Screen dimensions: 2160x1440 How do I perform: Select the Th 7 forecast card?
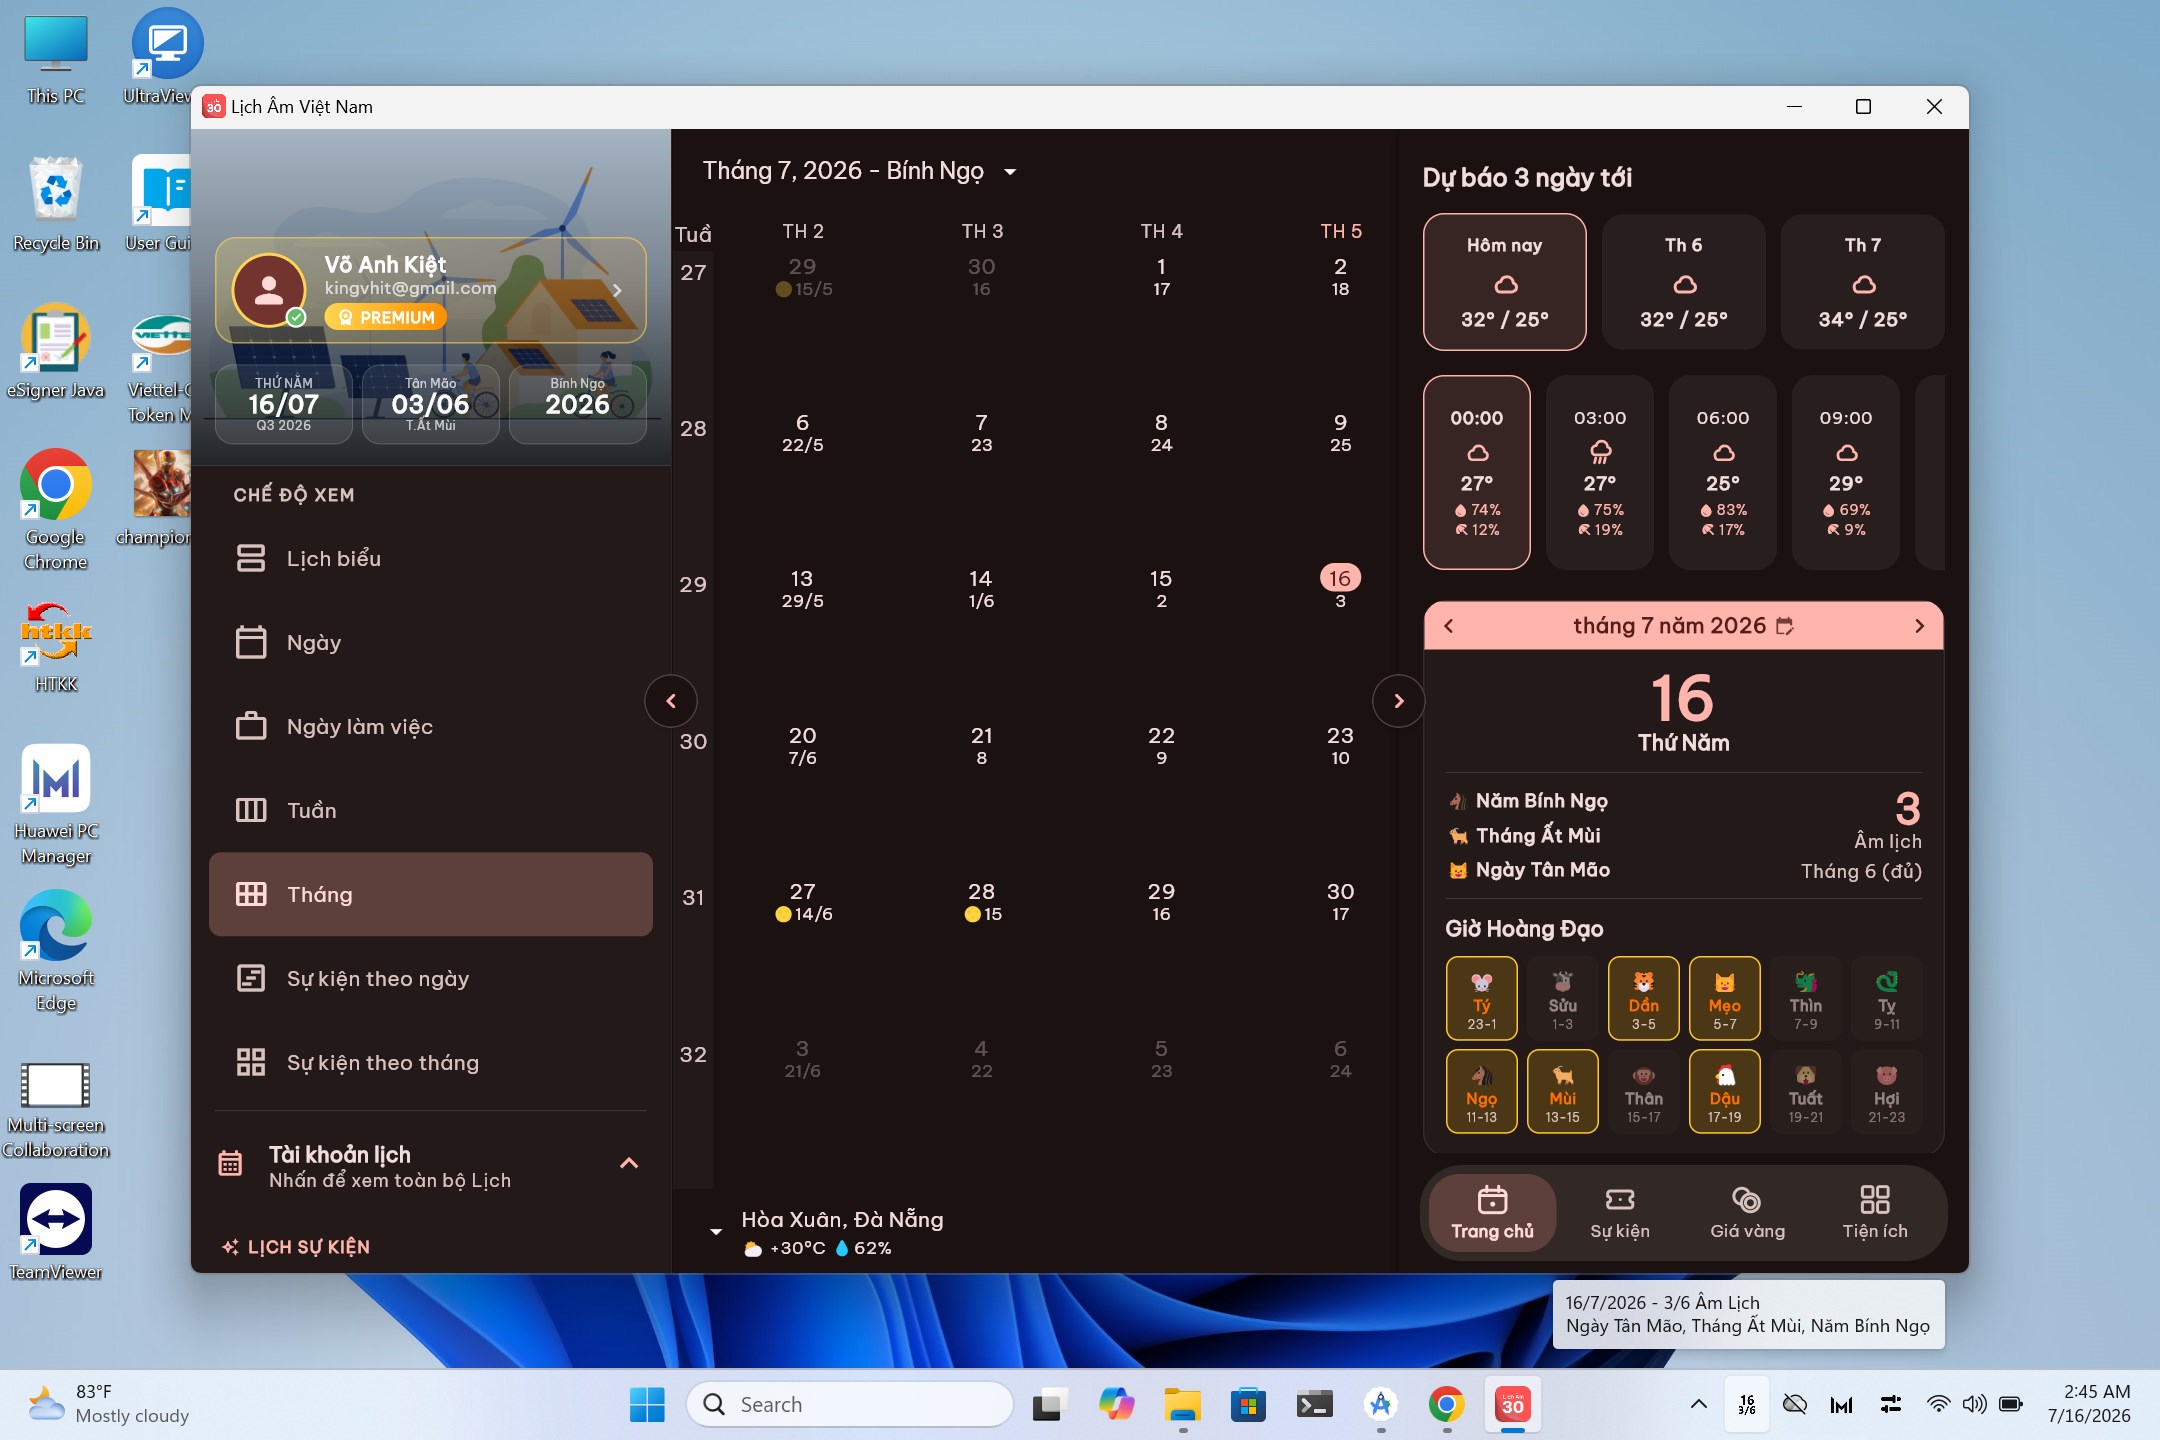(1862, 282)
